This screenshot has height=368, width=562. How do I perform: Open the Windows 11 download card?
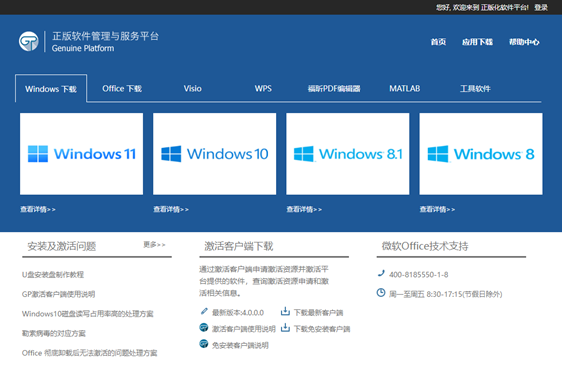point(81,154)
